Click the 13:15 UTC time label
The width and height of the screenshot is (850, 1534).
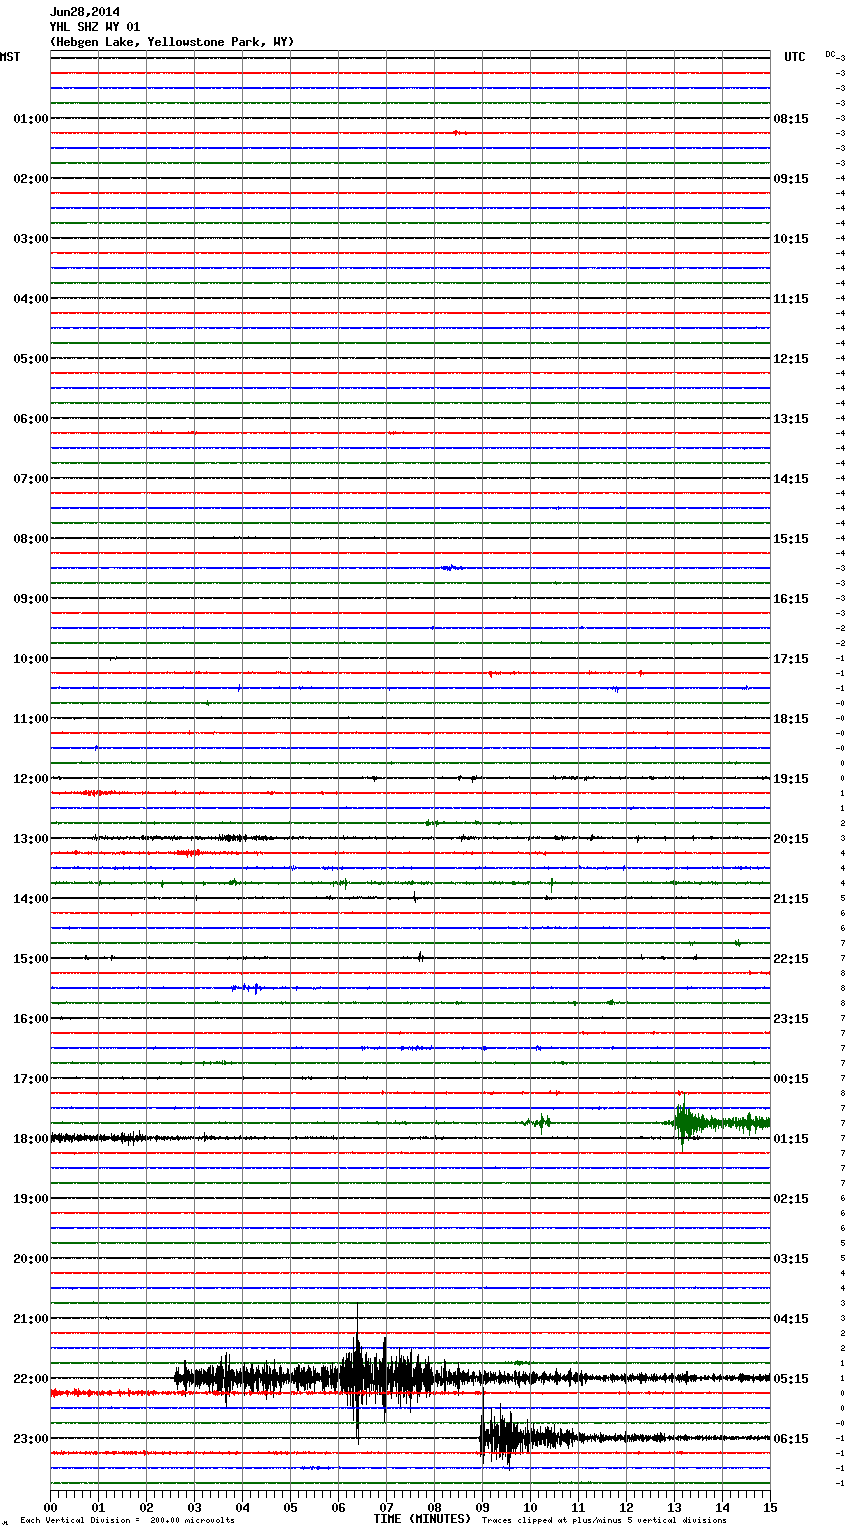[791, 419]
